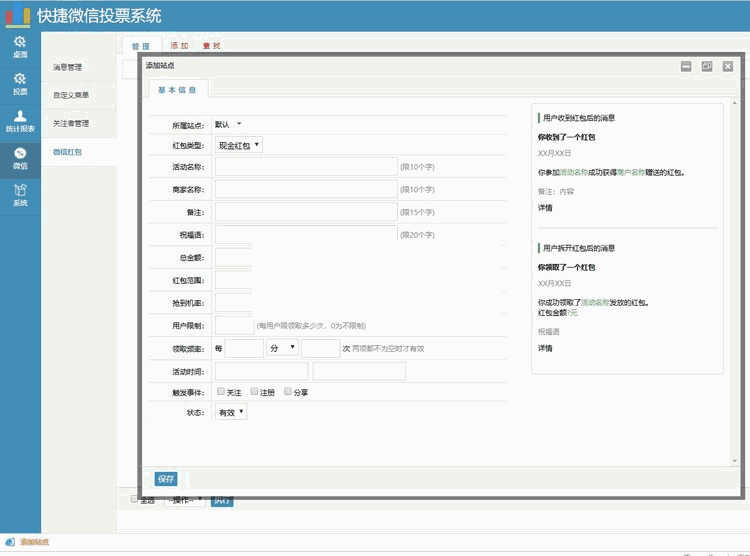Tick the 分享 trigger event checkbox

[288, 392]
